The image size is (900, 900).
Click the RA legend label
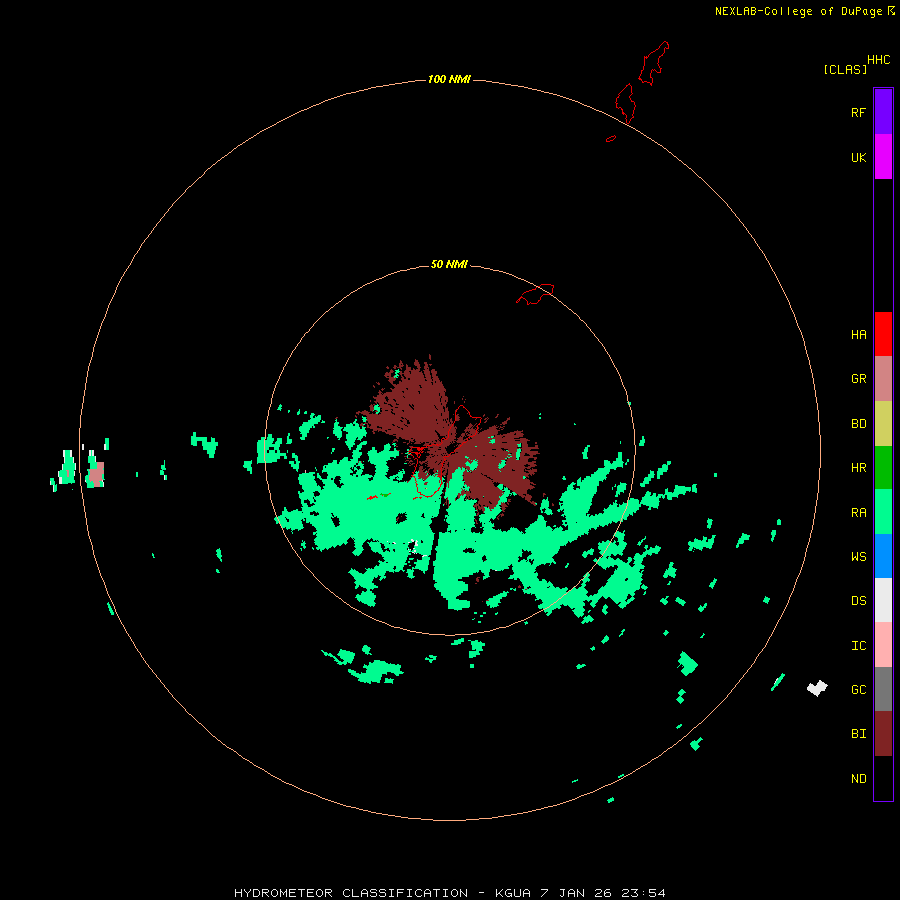858,513
